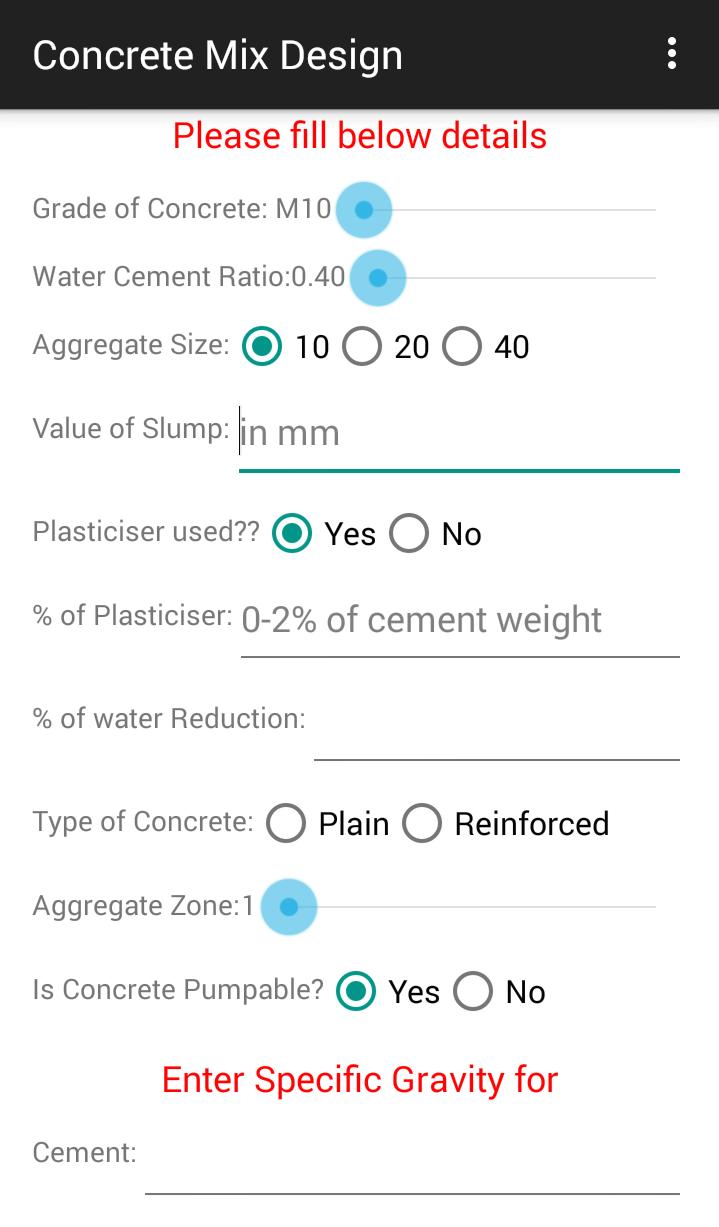
Task: Mark concrete as not pumpable with No
Action: [472, 992]
